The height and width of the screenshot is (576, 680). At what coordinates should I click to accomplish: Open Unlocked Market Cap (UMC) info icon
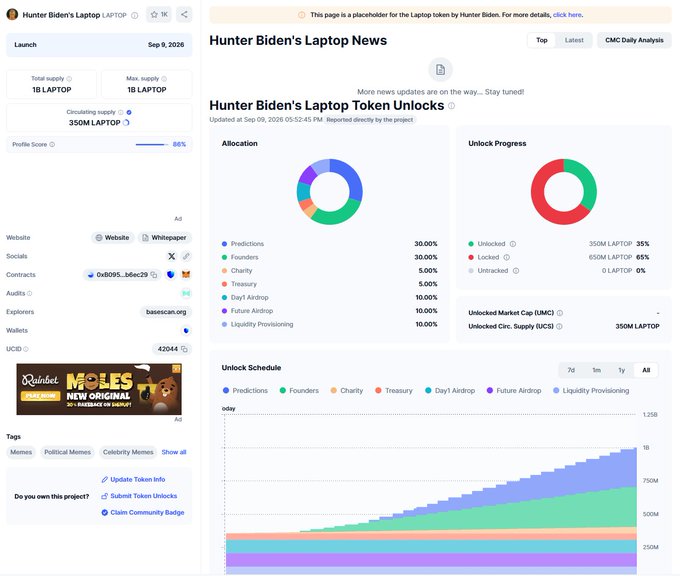pyautogui.click(x=560, y=313)
